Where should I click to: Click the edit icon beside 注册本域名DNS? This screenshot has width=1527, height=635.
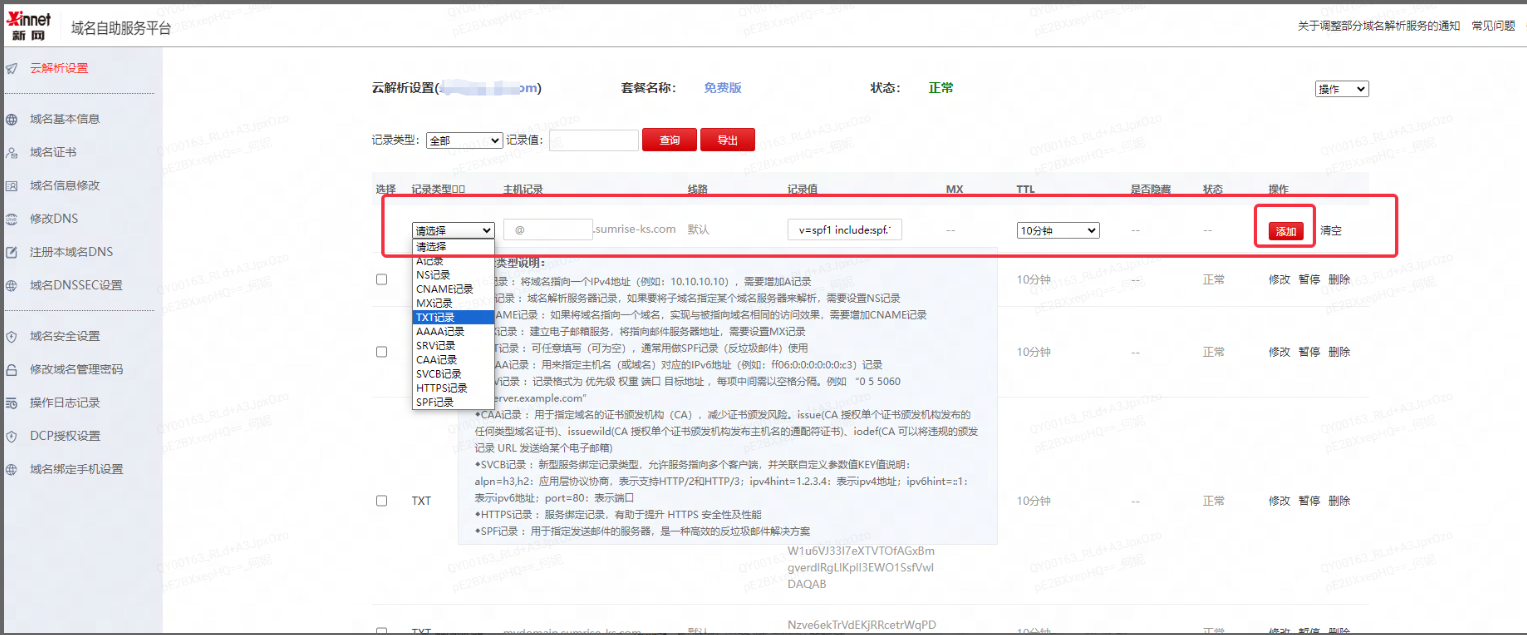[12, 252]
